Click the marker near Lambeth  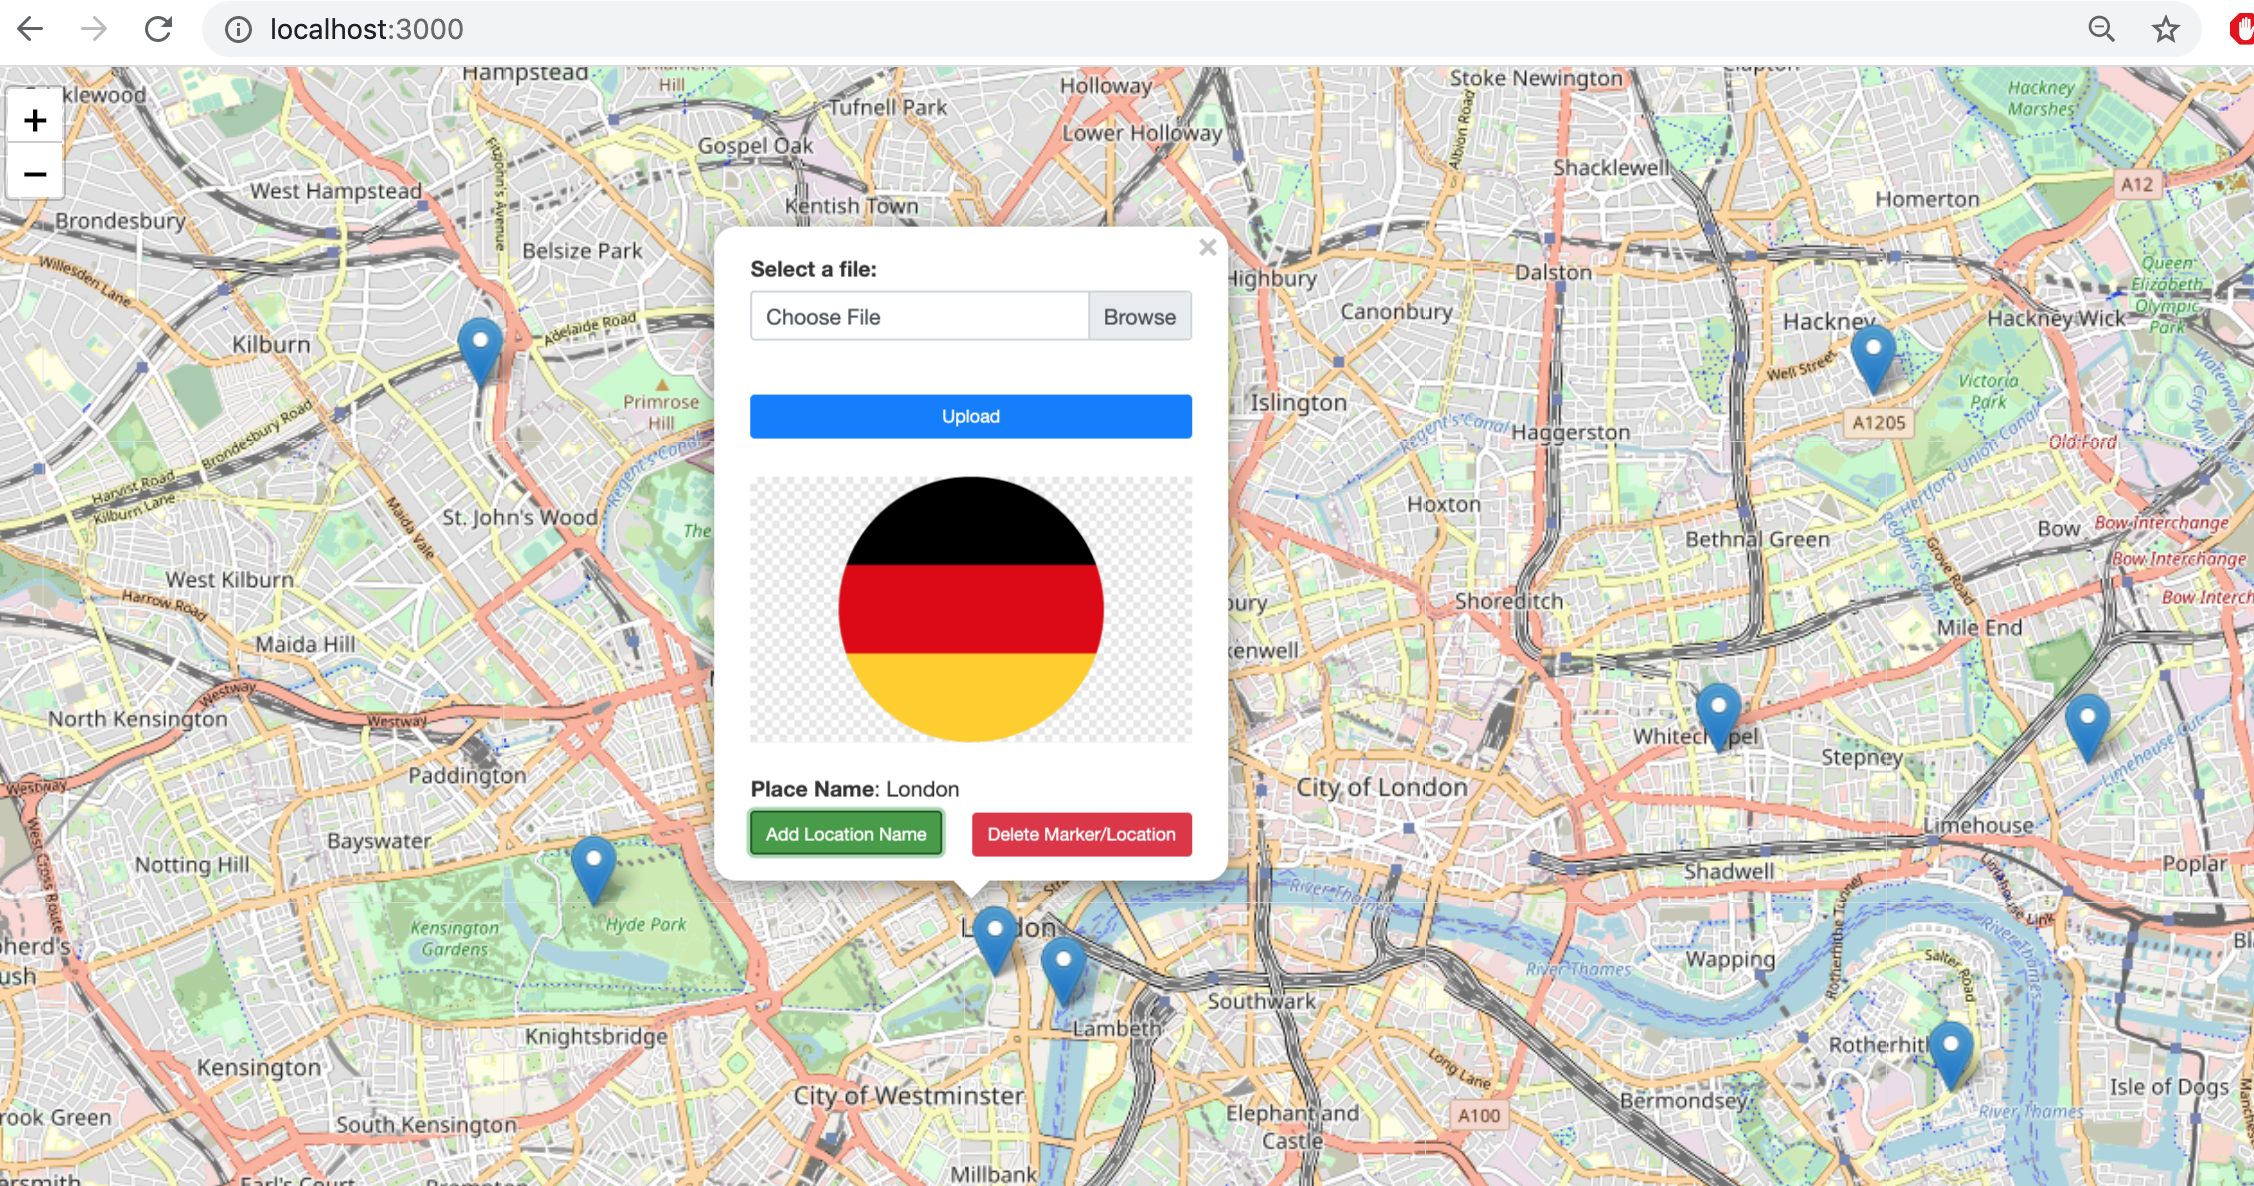tap(1063, 967)
